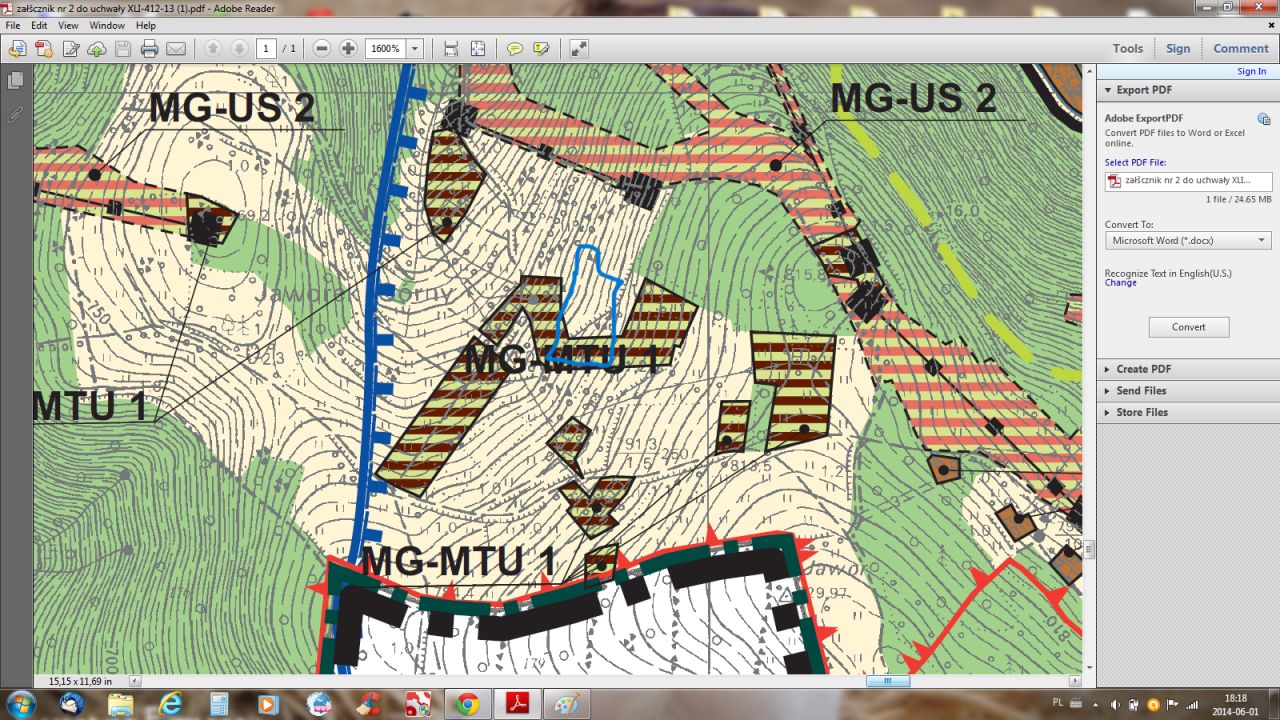The width and height of the screenshot is (1280, 720).
Task: Expand the Send Files section
Action: (1141, 391)
